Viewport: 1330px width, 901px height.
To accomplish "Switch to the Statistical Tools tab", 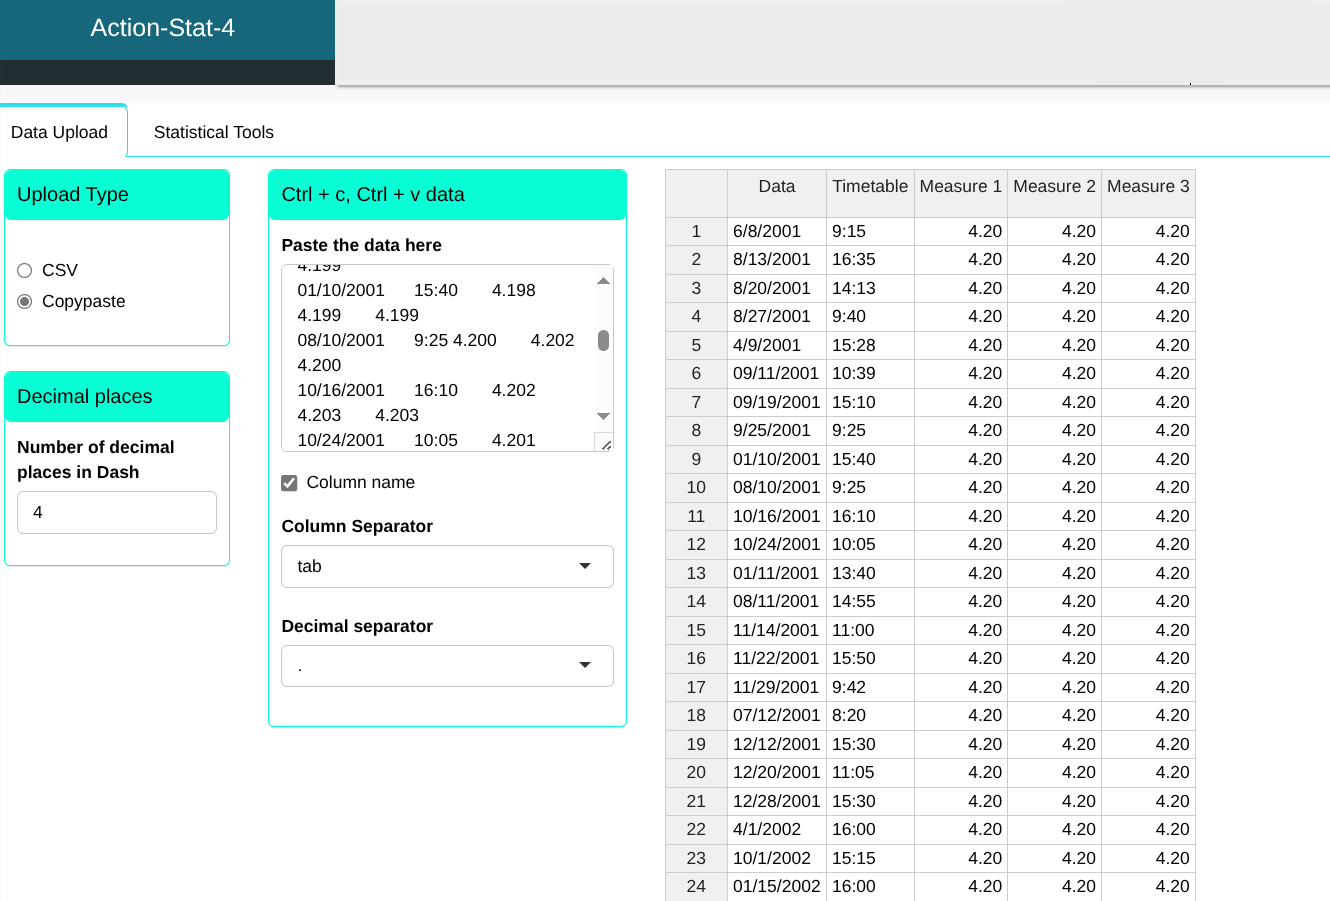I will [213, 132].
